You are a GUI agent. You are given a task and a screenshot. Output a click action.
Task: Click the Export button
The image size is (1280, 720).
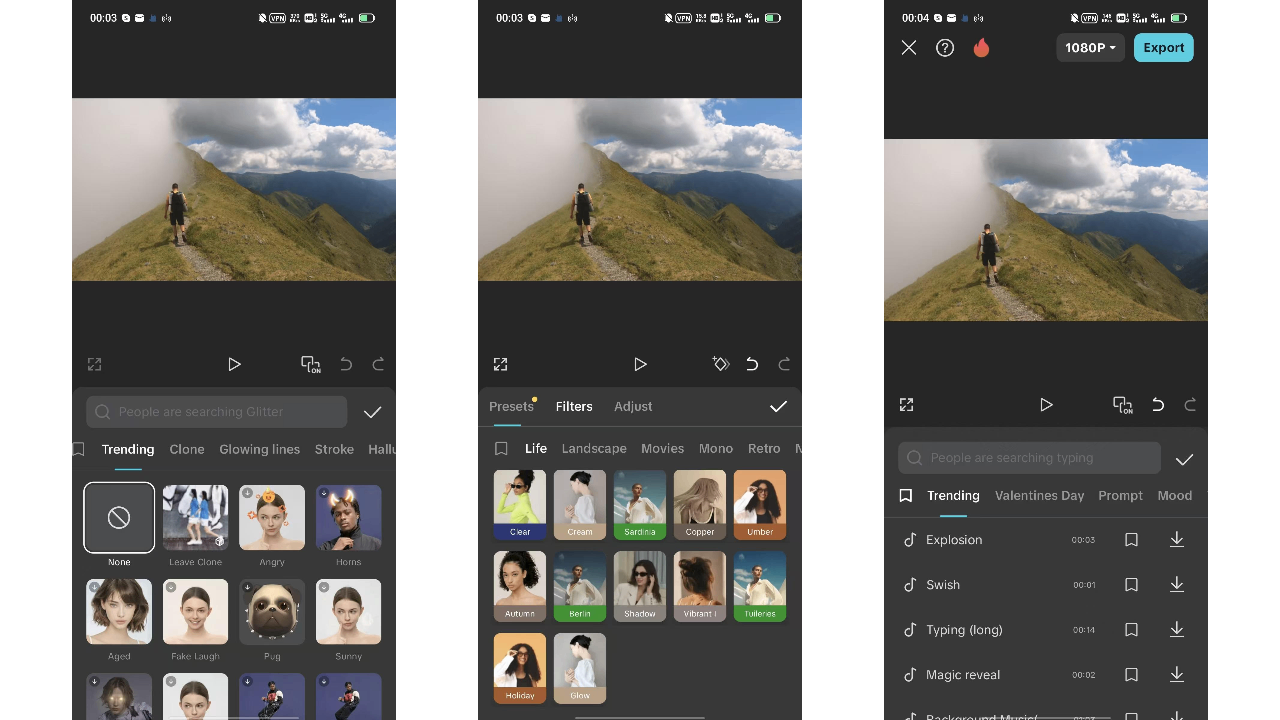pyautogui.click(x=1164, y=48)
